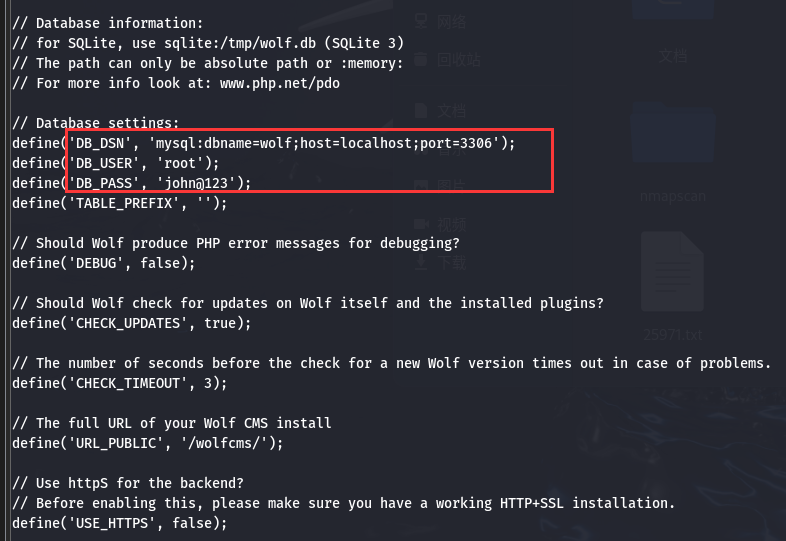
Task: Click the TABLE_PREFIX define line
Action: tap(120, 204)
